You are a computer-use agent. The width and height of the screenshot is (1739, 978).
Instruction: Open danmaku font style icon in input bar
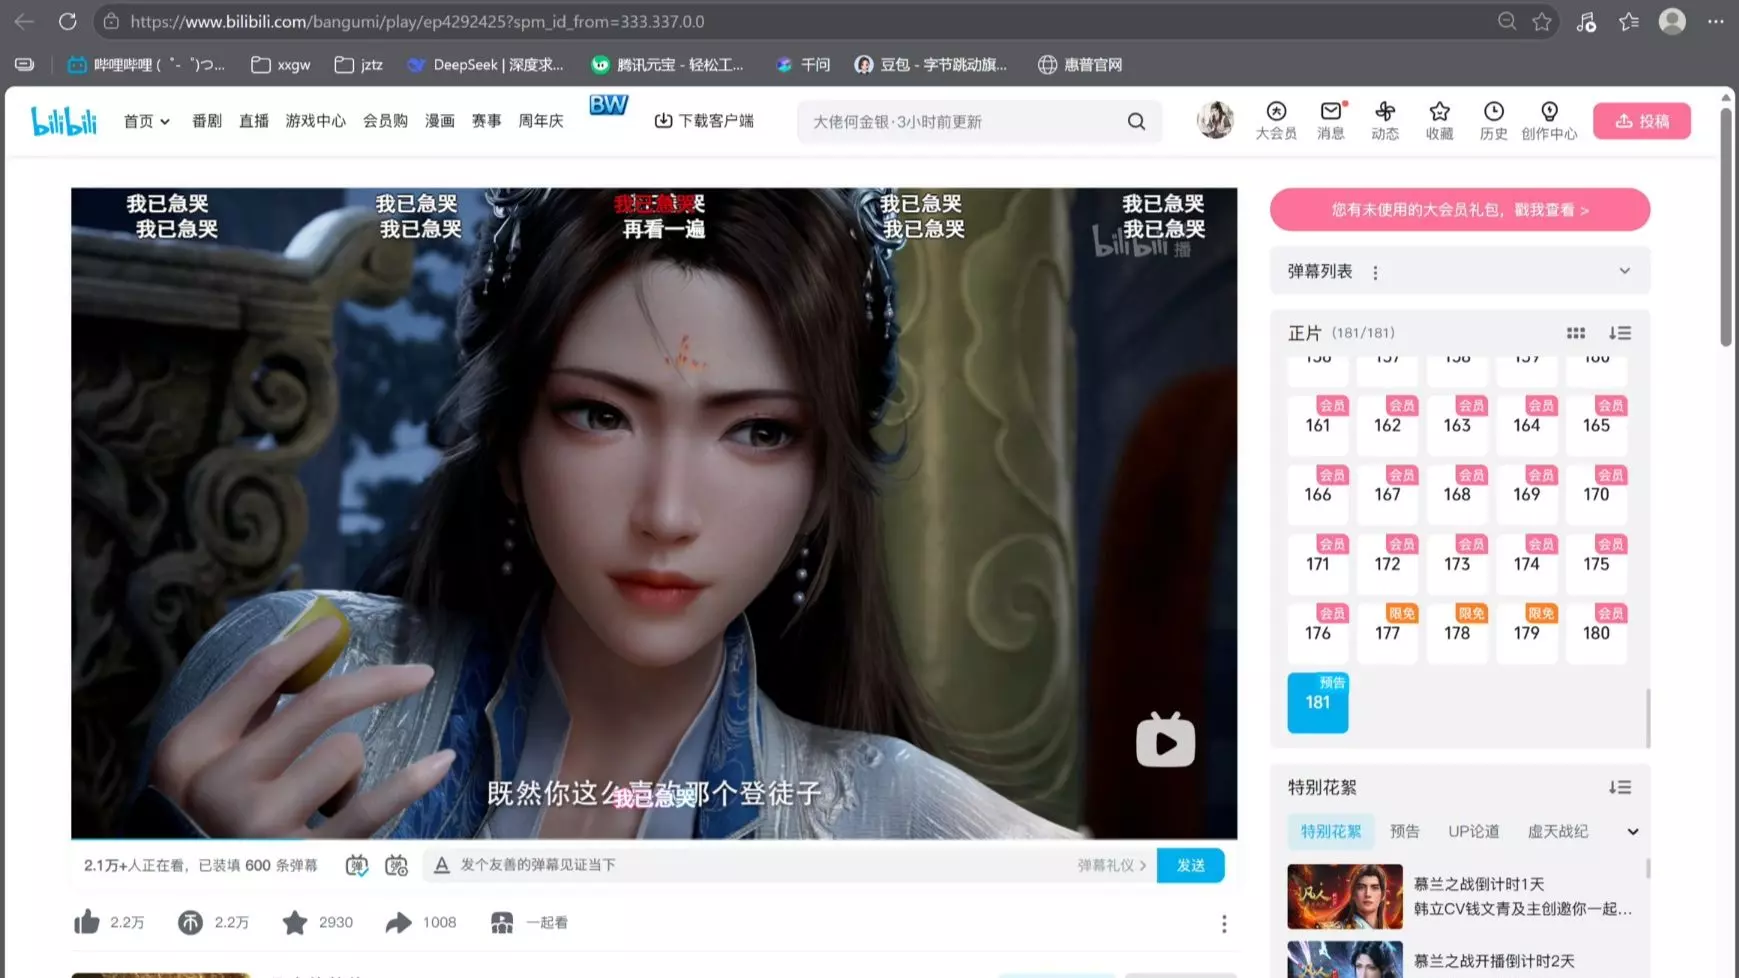(441, 865)
